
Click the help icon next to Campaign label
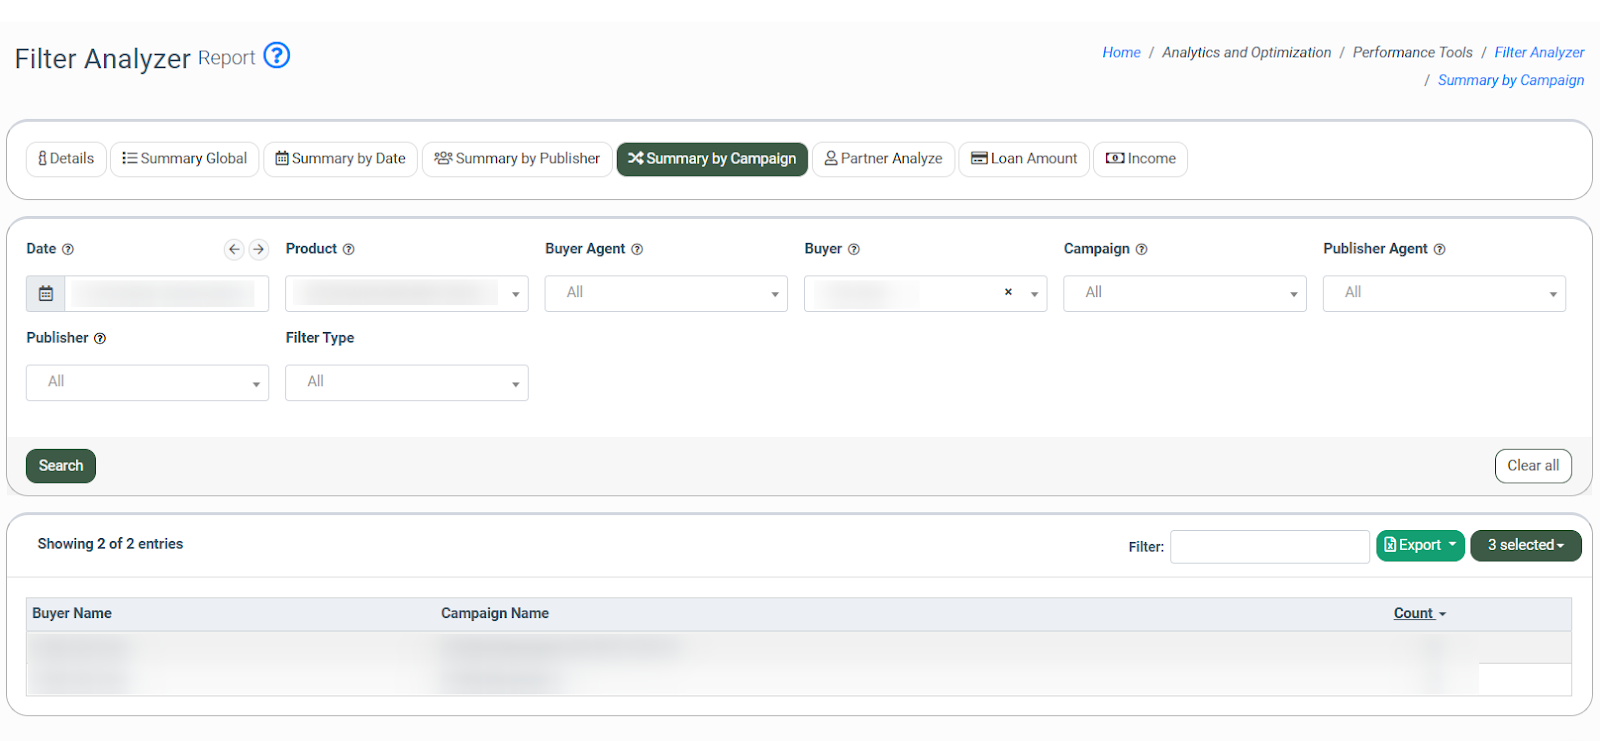1141,250
